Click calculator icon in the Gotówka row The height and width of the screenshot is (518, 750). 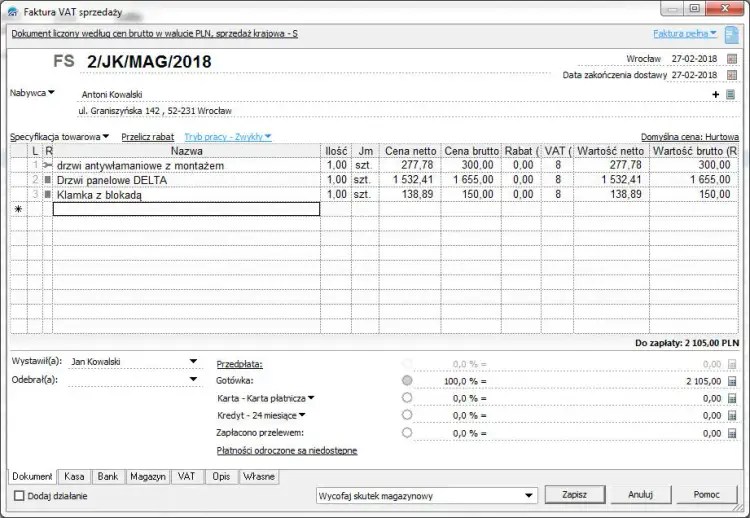[x=731, y=381]
